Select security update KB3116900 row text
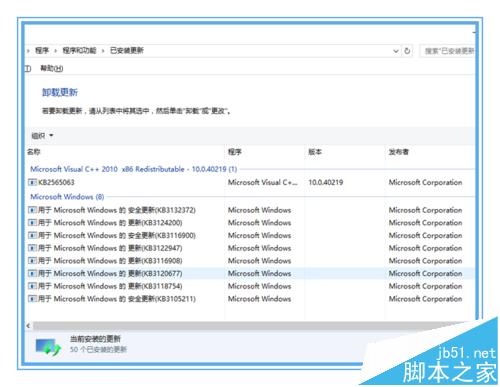Viewport: 500px width, 387px height. click(117, 235)
